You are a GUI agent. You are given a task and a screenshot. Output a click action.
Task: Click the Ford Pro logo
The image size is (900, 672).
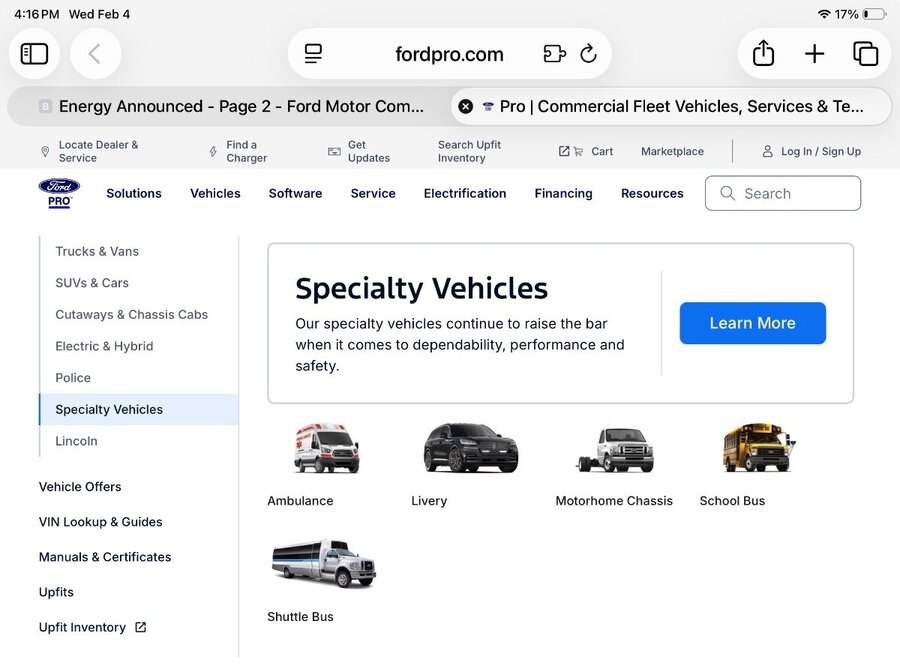click(59, 193)
